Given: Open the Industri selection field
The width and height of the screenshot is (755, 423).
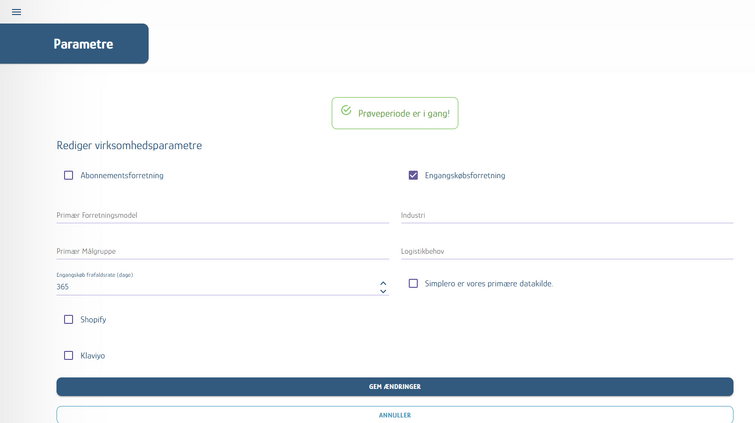Looking at the screenshot, I should (566, 215).
